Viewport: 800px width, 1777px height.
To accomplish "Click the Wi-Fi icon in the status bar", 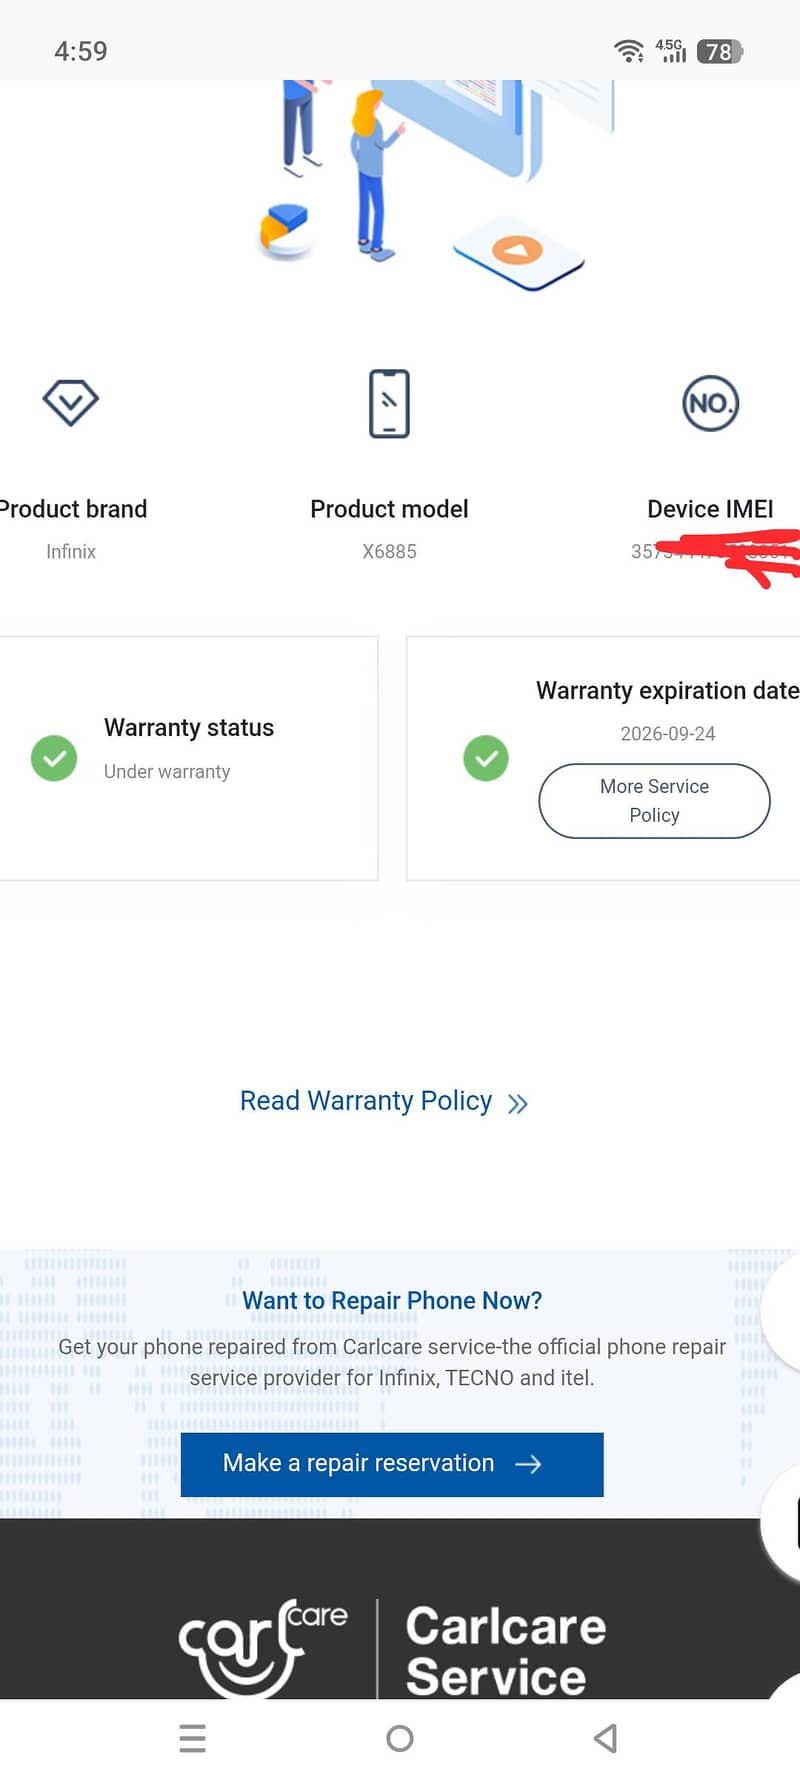I will 630,51.
